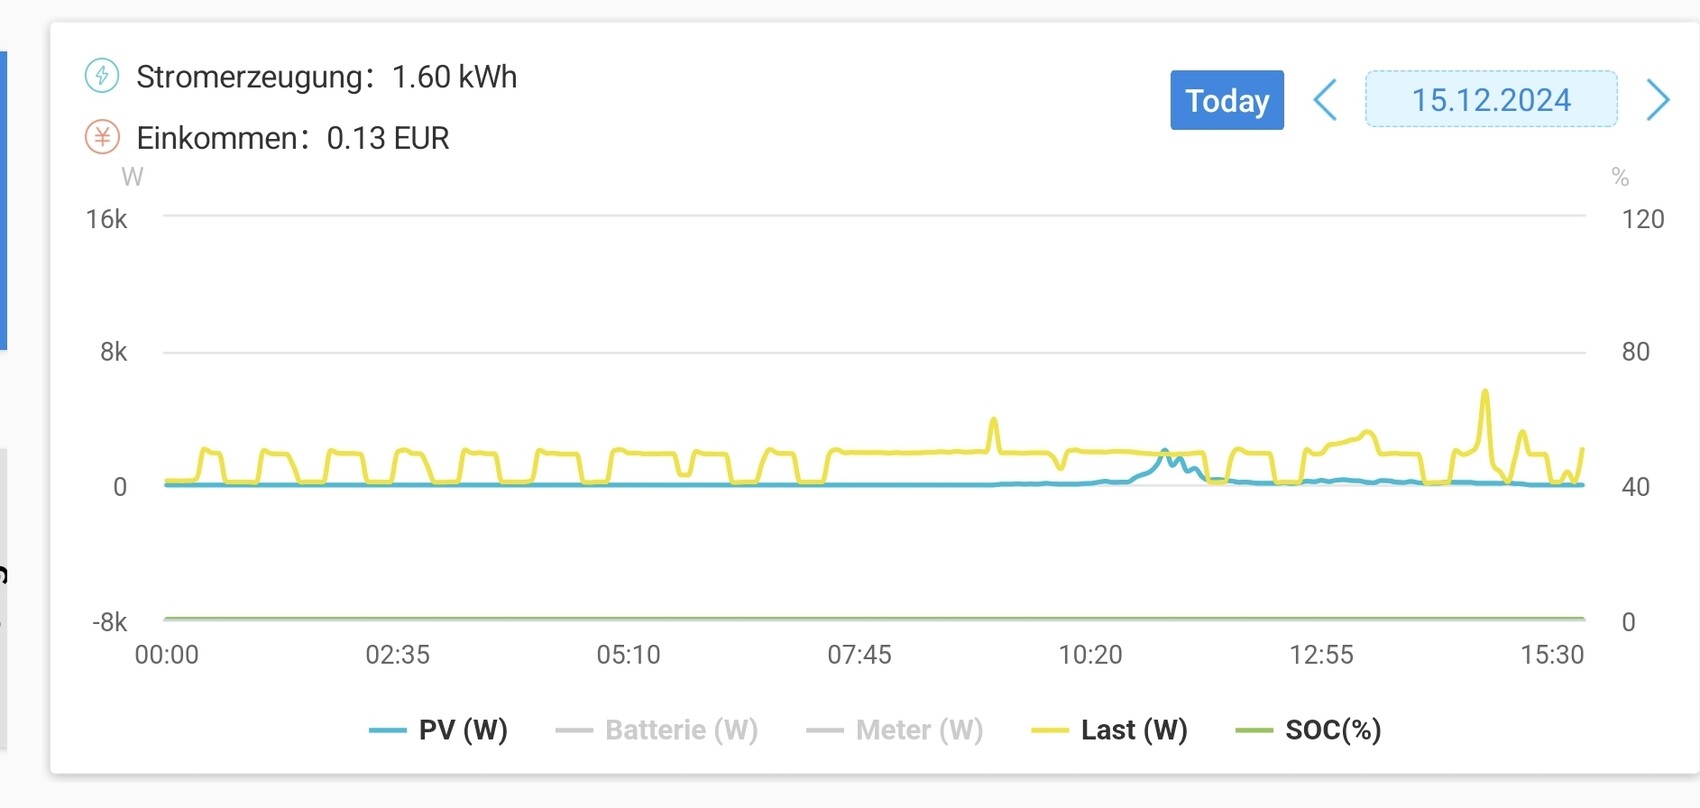This screenshot has height=808, width=1700.
Task: Click the 07:45 time axis label
Action: (x=859, y=655)
